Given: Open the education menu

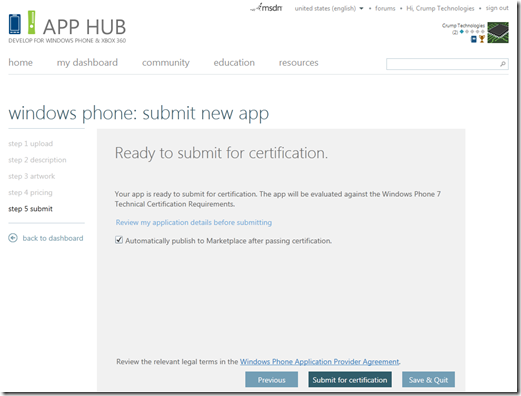Looking at the screenshot, I should [234, 62].
